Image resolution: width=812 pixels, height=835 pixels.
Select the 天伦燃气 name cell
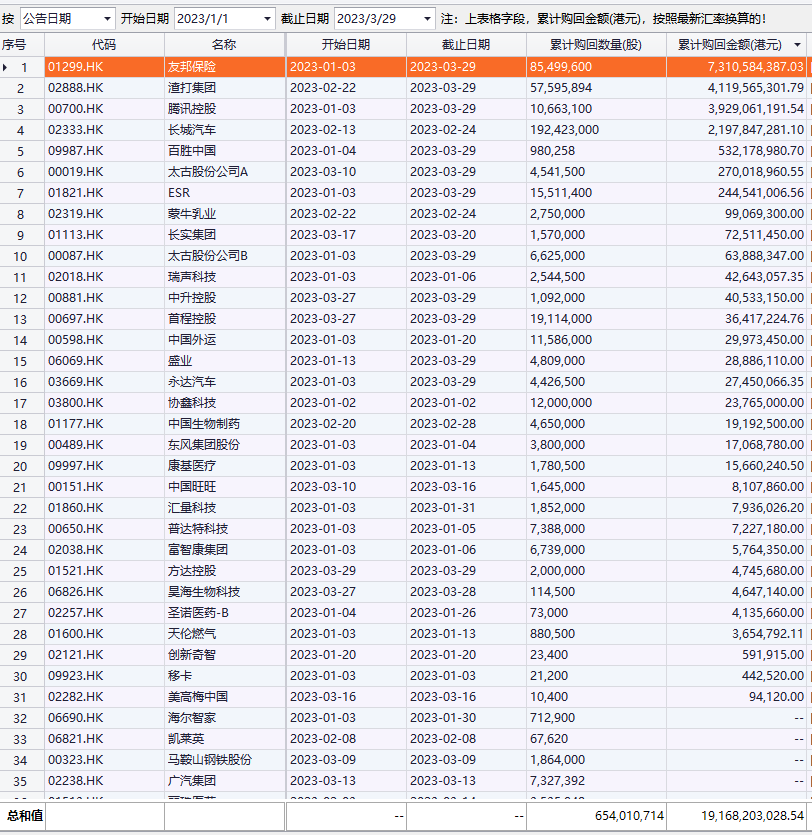point(224,634)
